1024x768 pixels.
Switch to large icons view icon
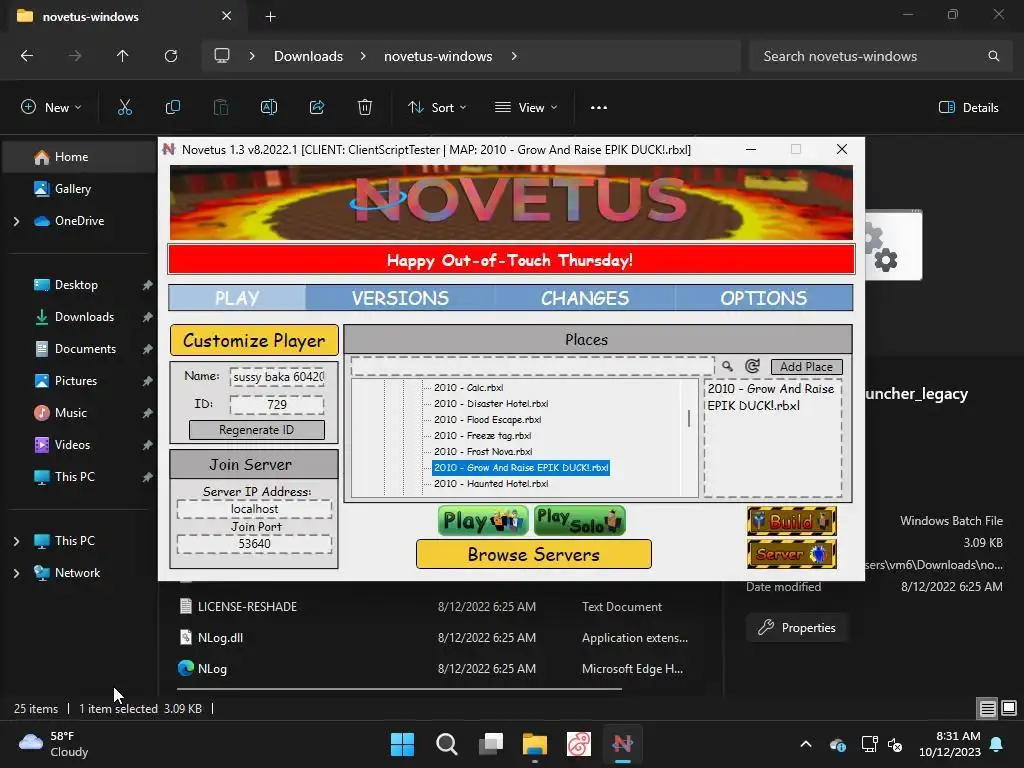[x=1009, y=708]
